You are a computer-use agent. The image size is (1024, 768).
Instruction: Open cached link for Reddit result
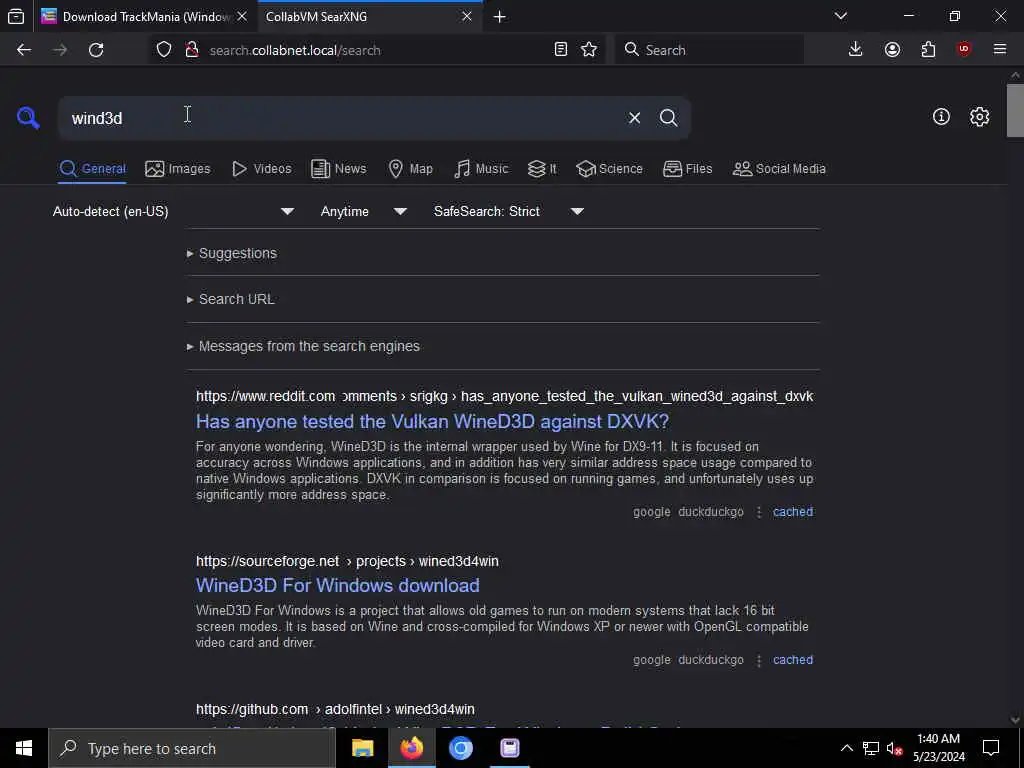(793, 512)
